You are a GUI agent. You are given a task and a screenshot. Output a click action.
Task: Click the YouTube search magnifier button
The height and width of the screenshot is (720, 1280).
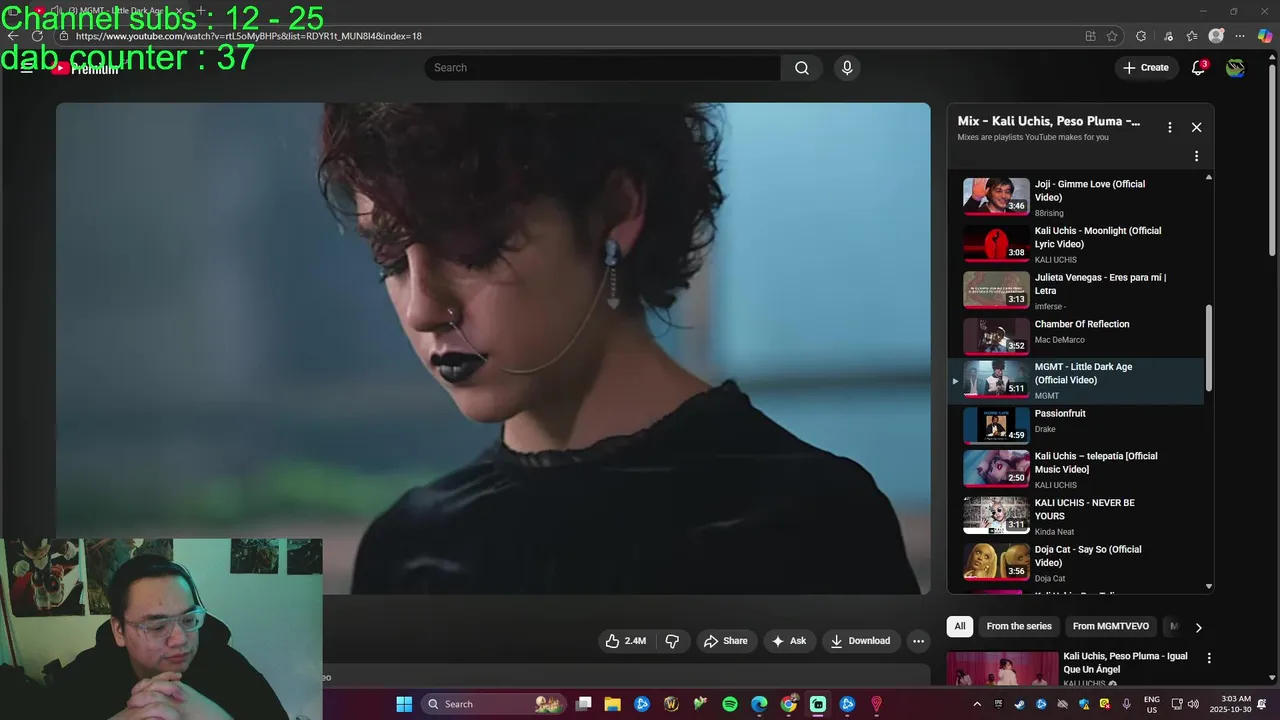click(802, 68)
